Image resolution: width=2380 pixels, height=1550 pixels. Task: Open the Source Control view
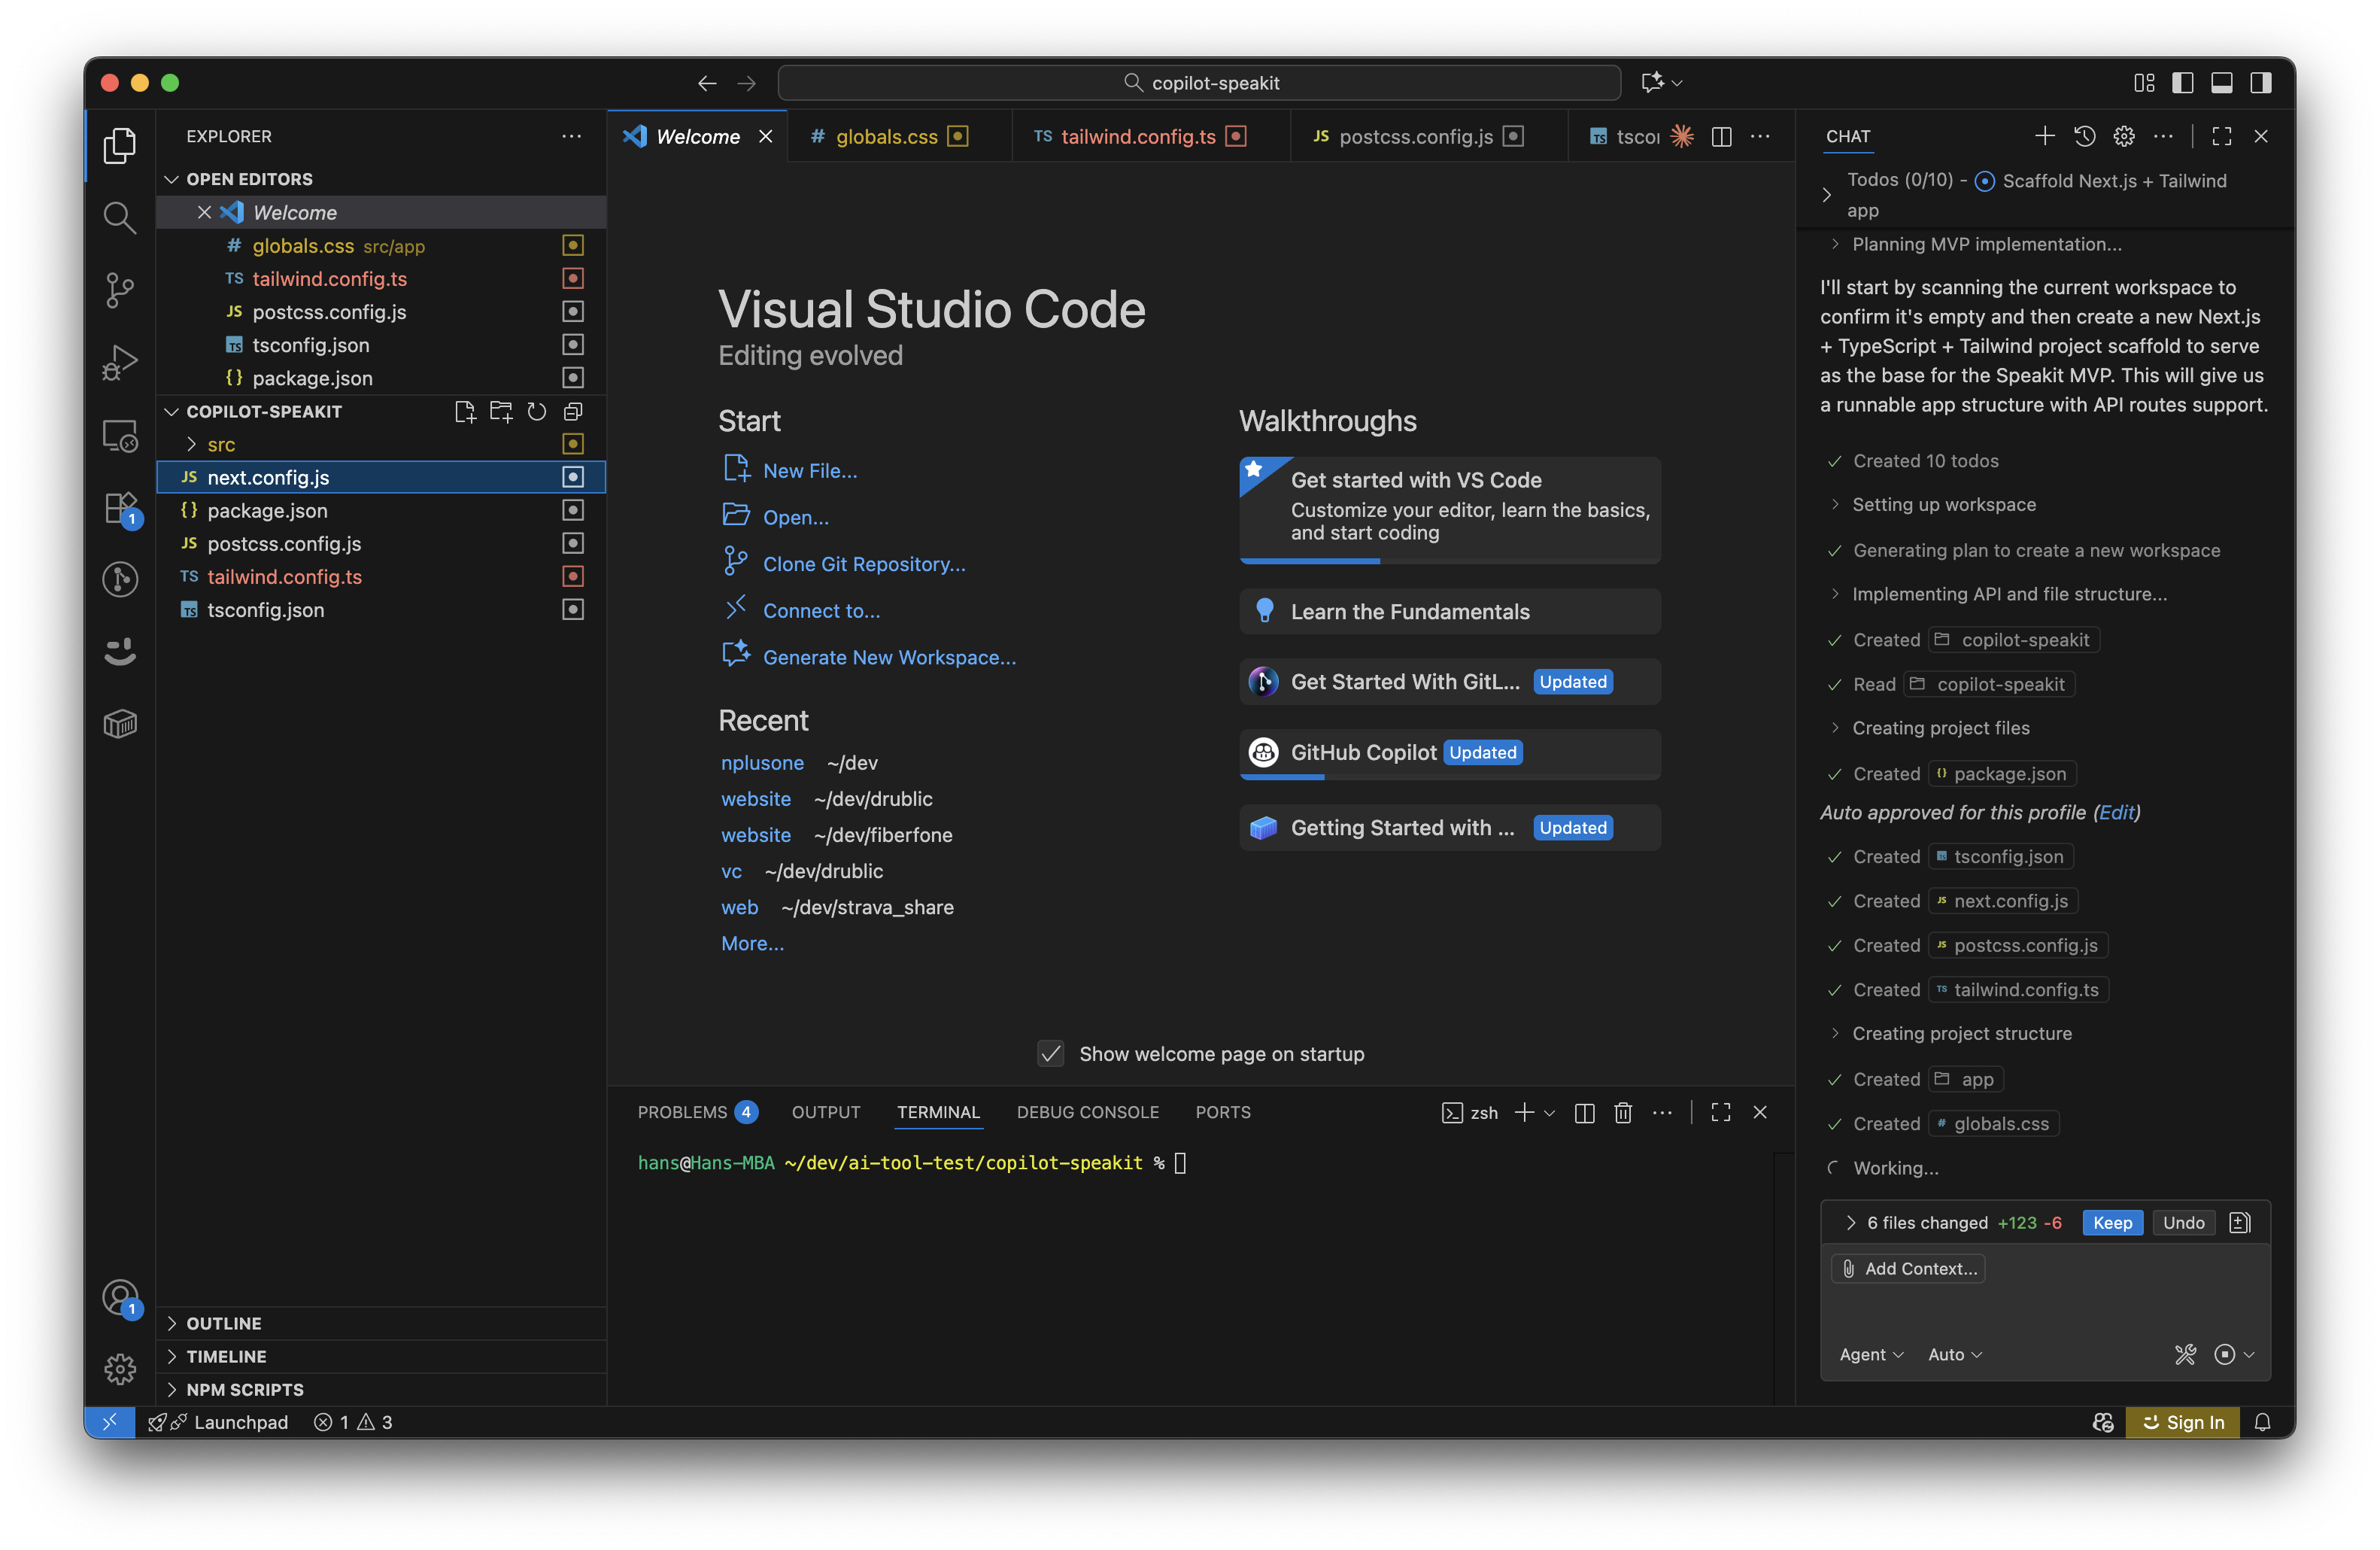click(119, 290)
